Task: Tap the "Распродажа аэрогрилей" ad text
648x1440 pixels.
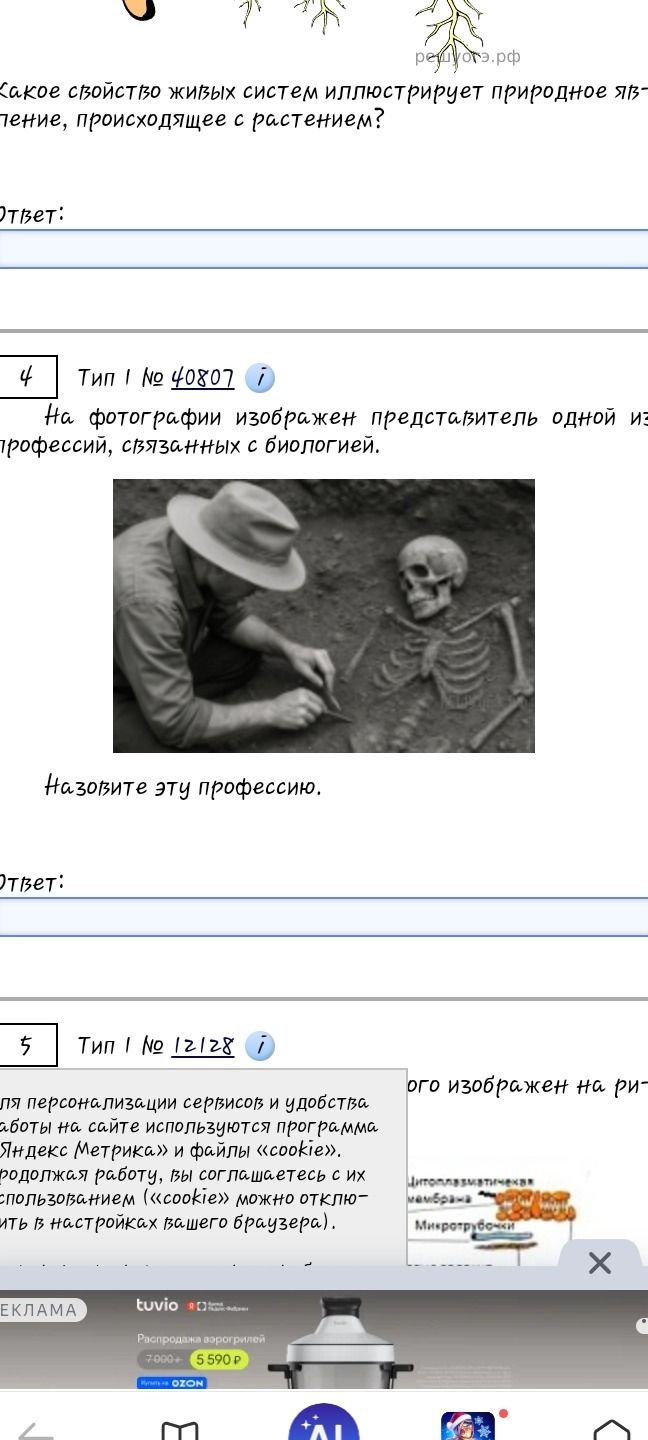Action: click(201, 1338)
